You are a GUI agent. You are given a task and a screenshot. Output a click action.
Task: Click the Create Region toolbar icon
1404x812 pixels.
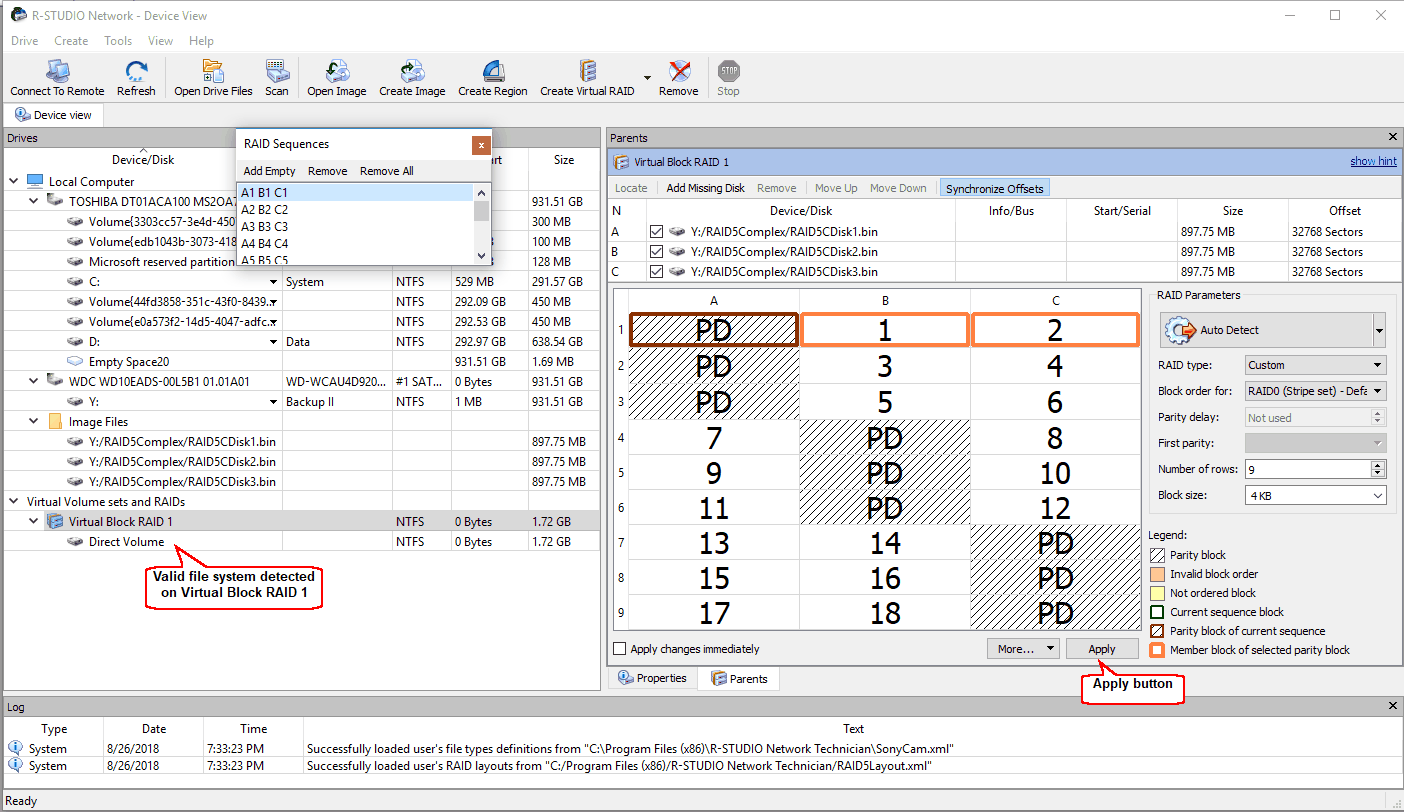[493, 71]
